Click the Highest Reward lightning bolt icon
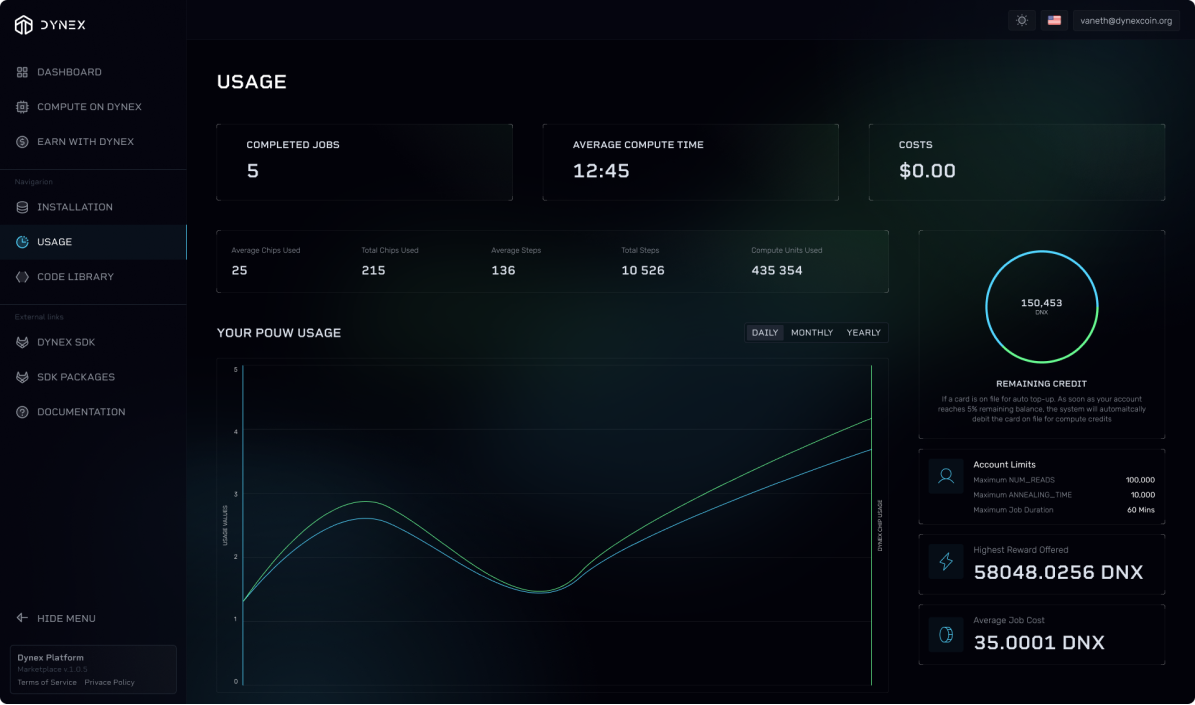Image resolution: width=1195 pixels, height=705 pixels. (946, 562)
